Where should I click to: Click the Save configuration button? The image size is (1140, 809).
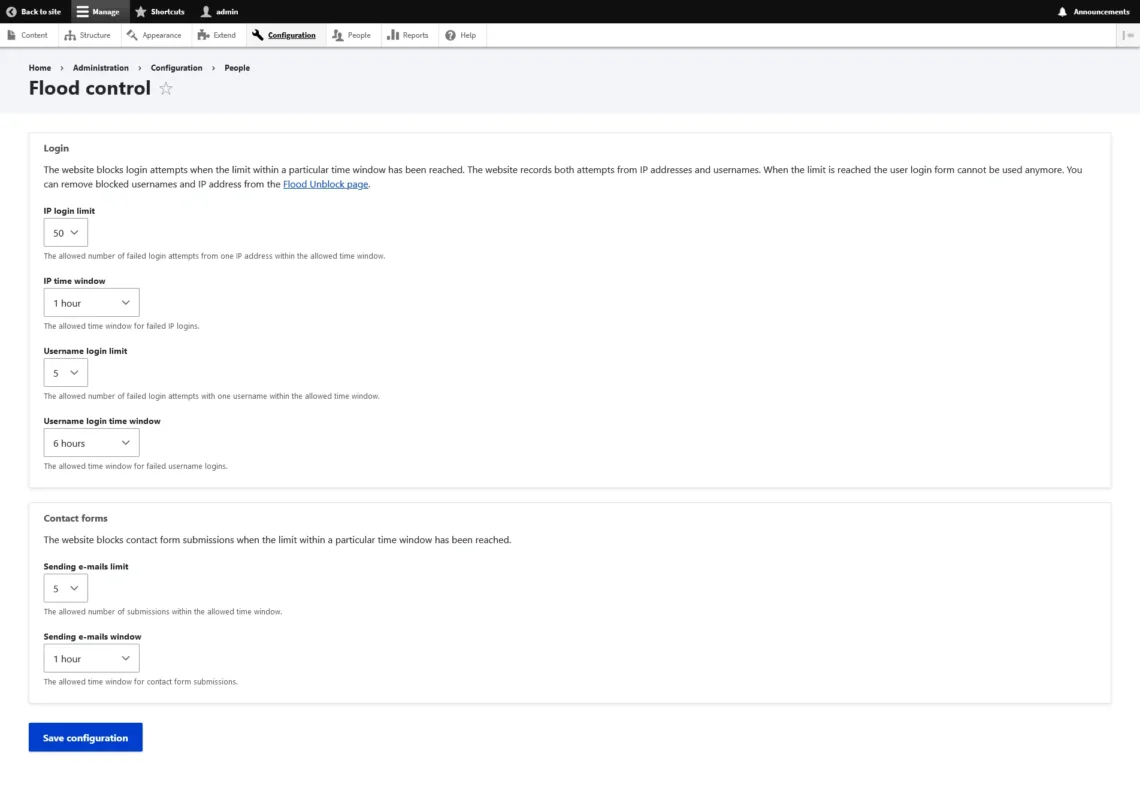(85, 738)
